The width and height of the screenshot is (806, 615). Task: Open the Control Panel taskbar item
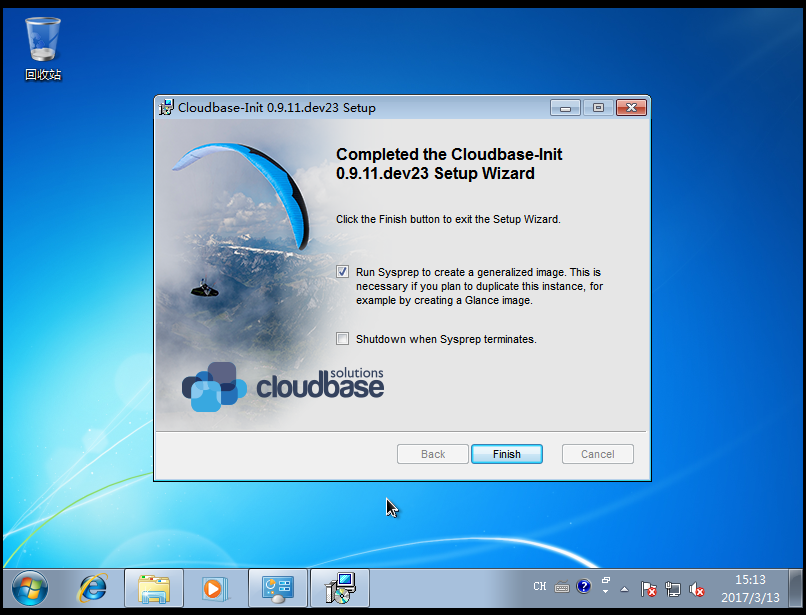tap(278, 588)
